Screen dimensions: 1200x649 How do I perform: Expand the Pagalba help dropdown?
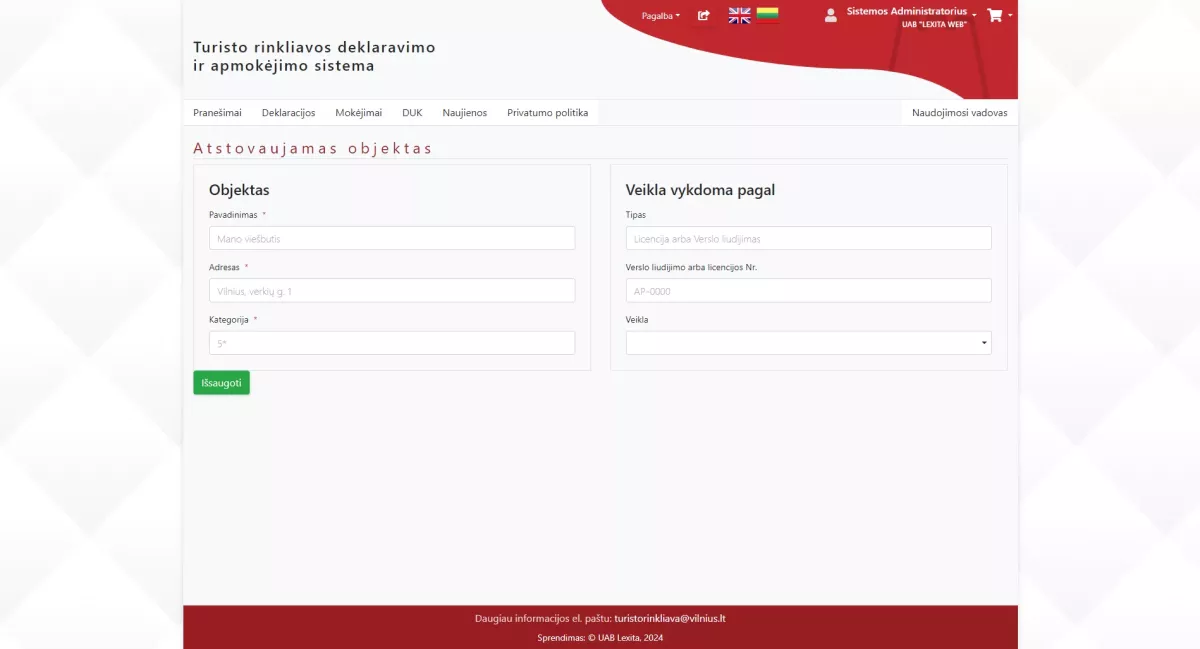tap(660, 16)
